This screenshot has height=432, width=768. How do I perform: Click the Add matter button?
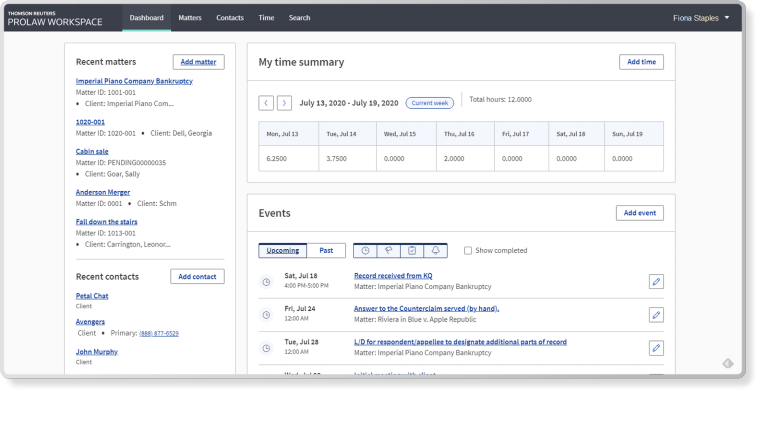pyautogui.click(x=196, y=62)
